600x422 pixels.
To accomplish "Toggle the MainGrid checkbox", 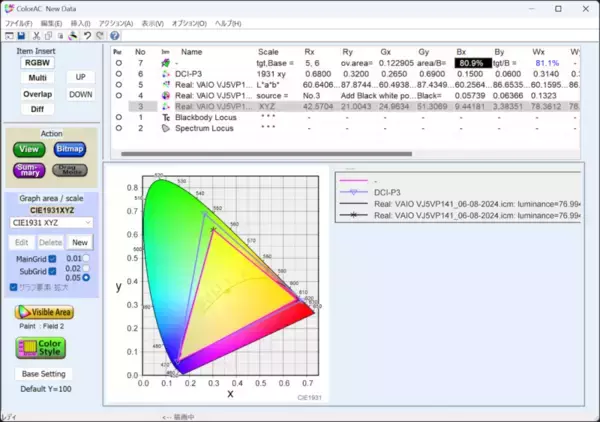I will (53, 260).
